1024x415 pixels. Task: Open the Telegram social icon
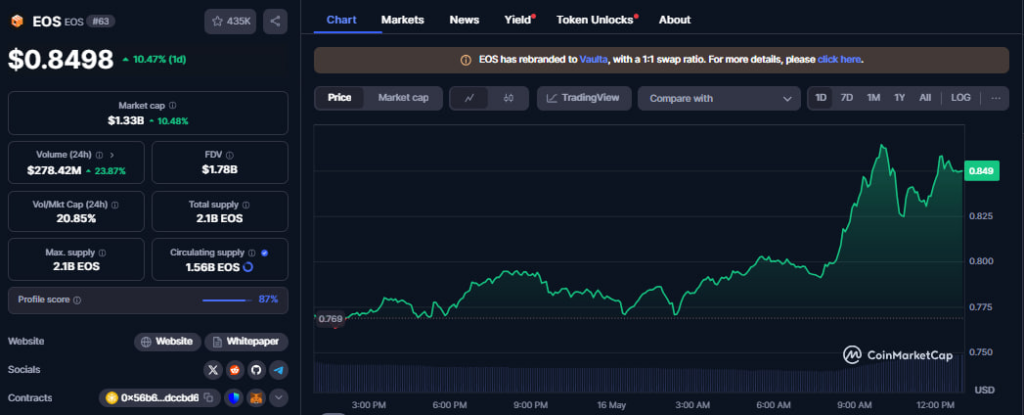point(278,370)
